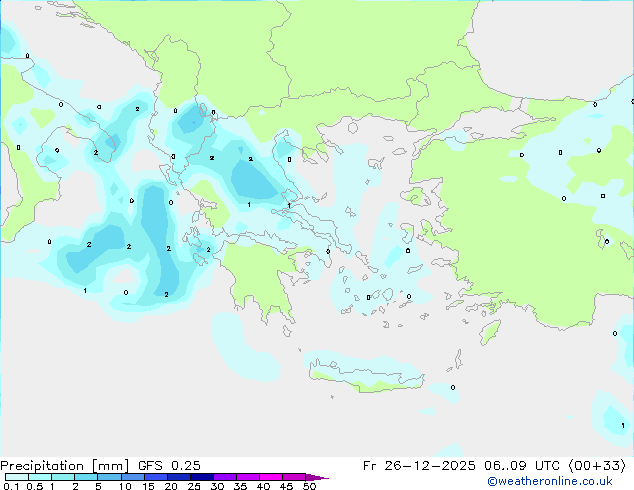Click the "GFS 0.25" model label
Viewport: 634px width, 490px height.
click(x=169, y=466)
